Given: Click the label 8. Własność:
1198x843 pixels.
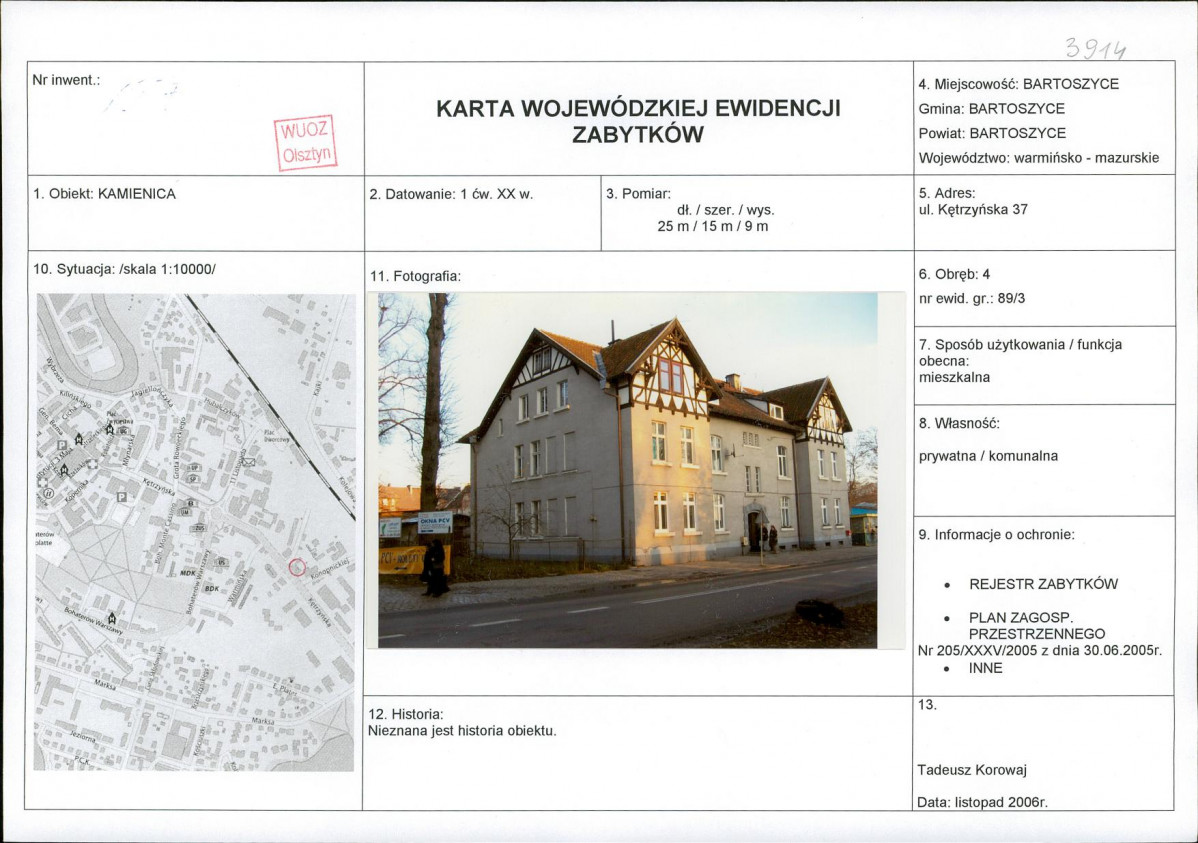Looking at the screenshot, I should point(959,423).
